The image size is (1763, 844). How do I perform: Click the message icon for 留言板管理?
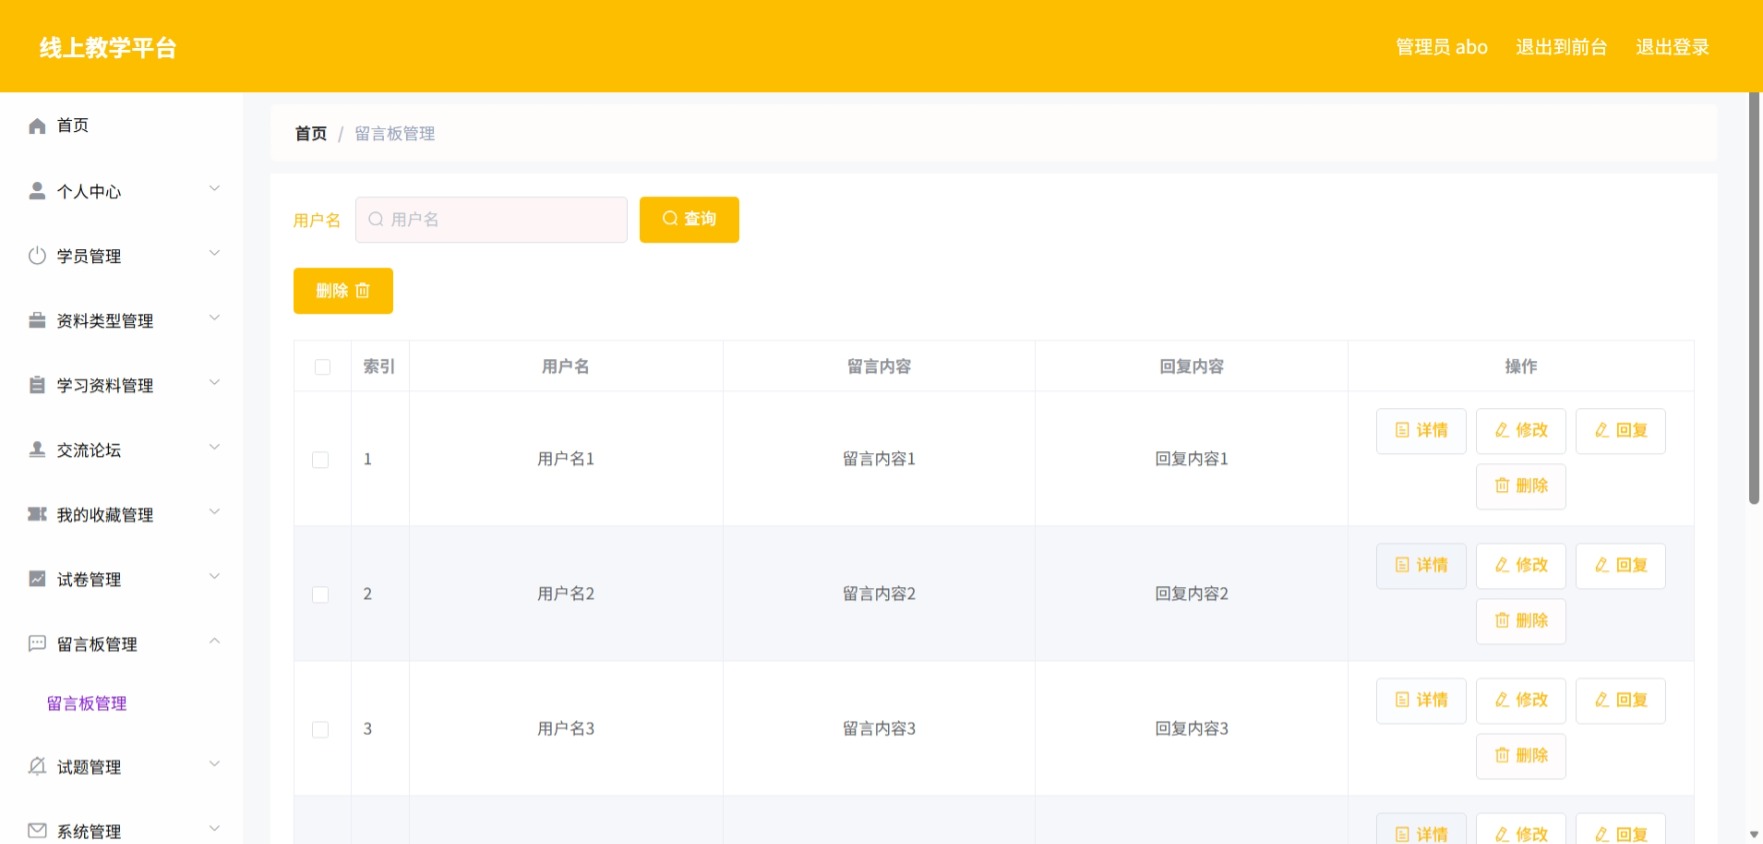click(37, 644)
